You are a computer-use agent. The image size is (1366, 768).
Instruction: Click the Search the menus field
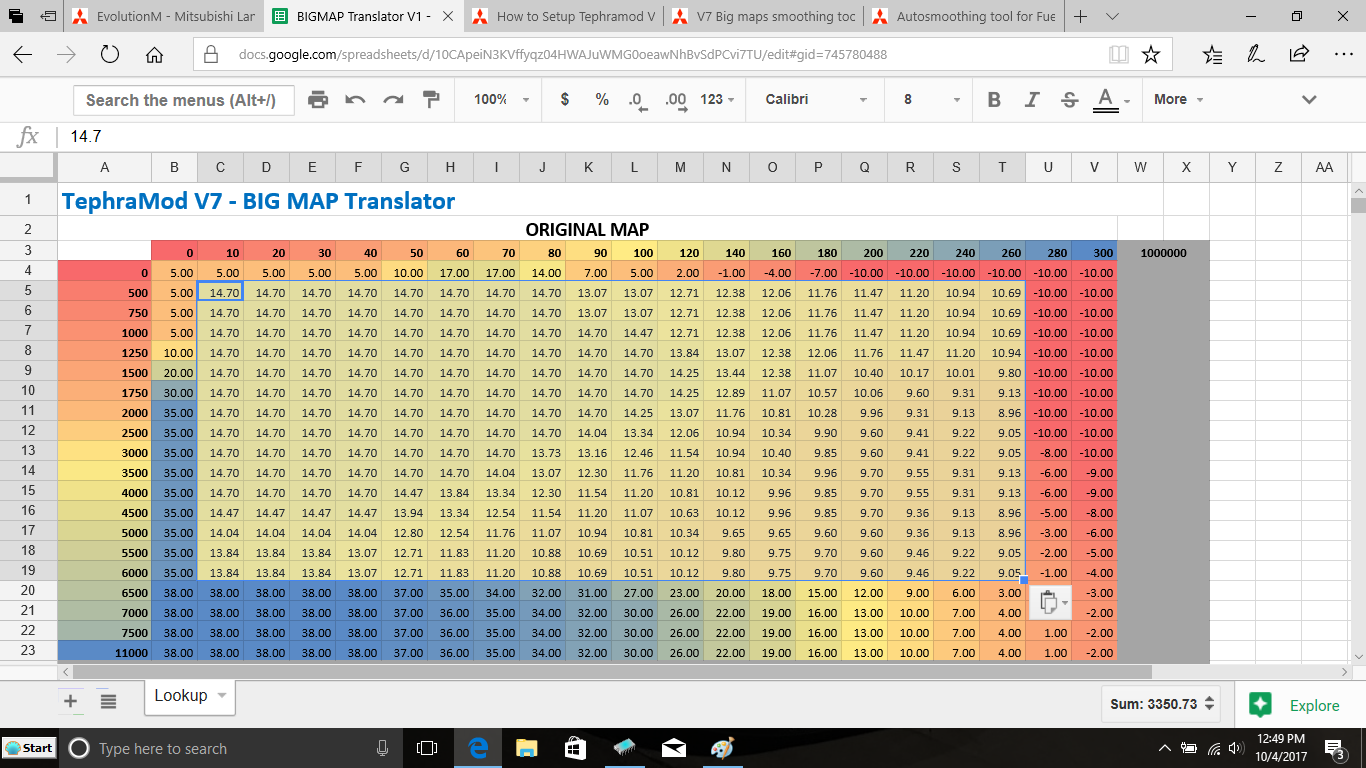(x=183, y=99)
